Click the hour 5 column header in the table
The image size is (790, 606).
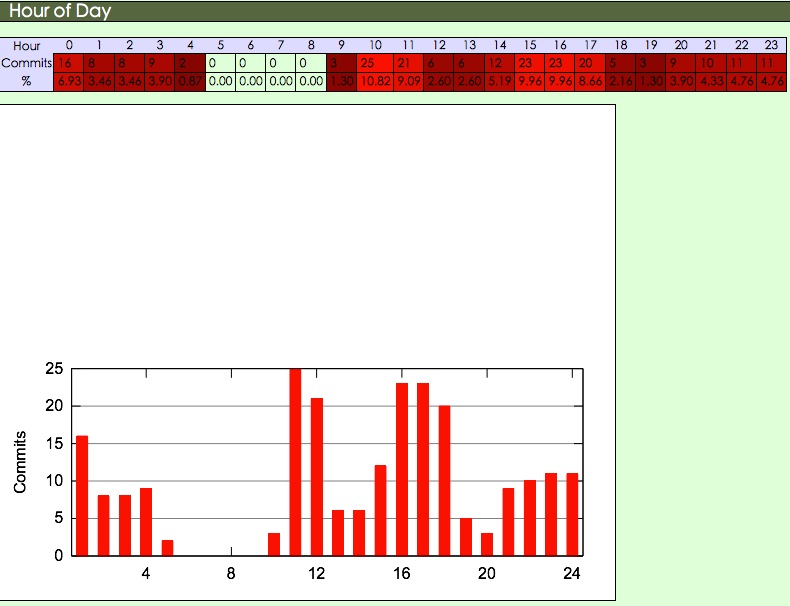pos(220,45)
